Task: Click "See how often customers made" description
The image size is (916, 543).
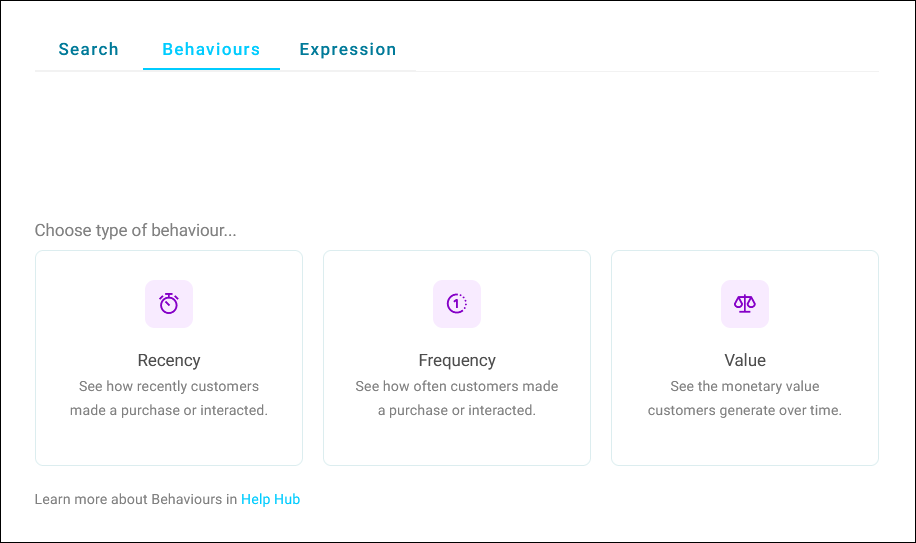Action: [457, 387]
